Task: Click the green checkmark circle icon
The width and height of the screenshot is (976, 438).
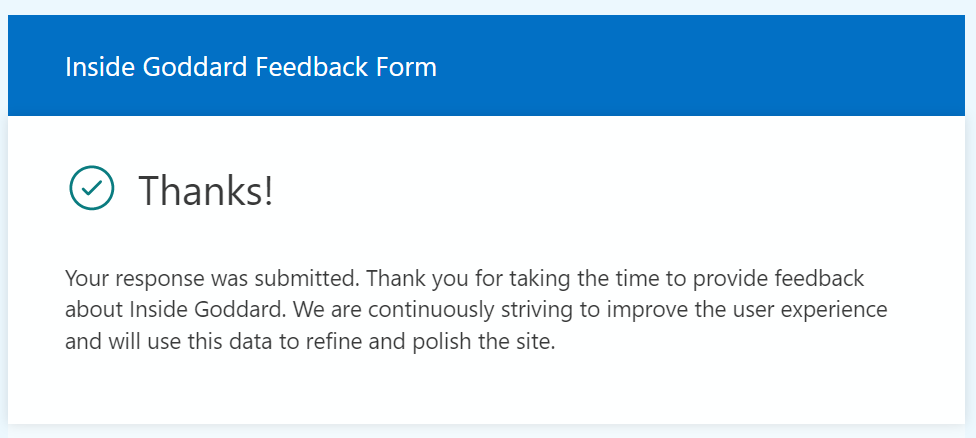Action: (92, 188)
